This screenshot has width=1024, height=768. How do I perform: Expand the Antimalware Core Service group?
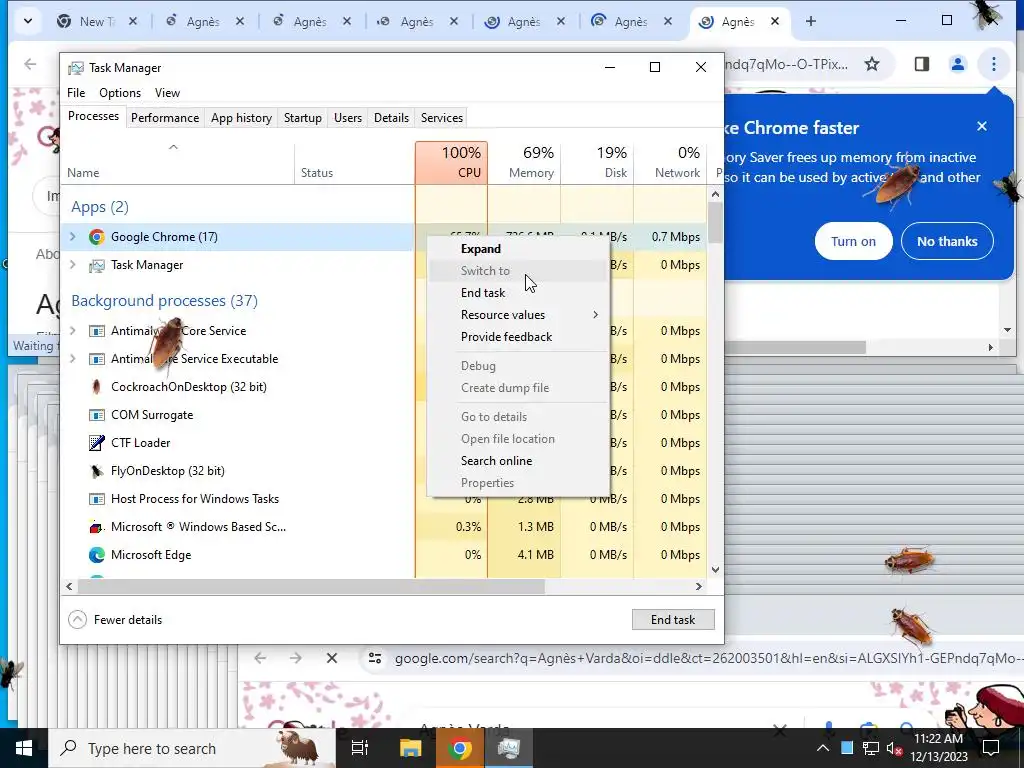72,331
